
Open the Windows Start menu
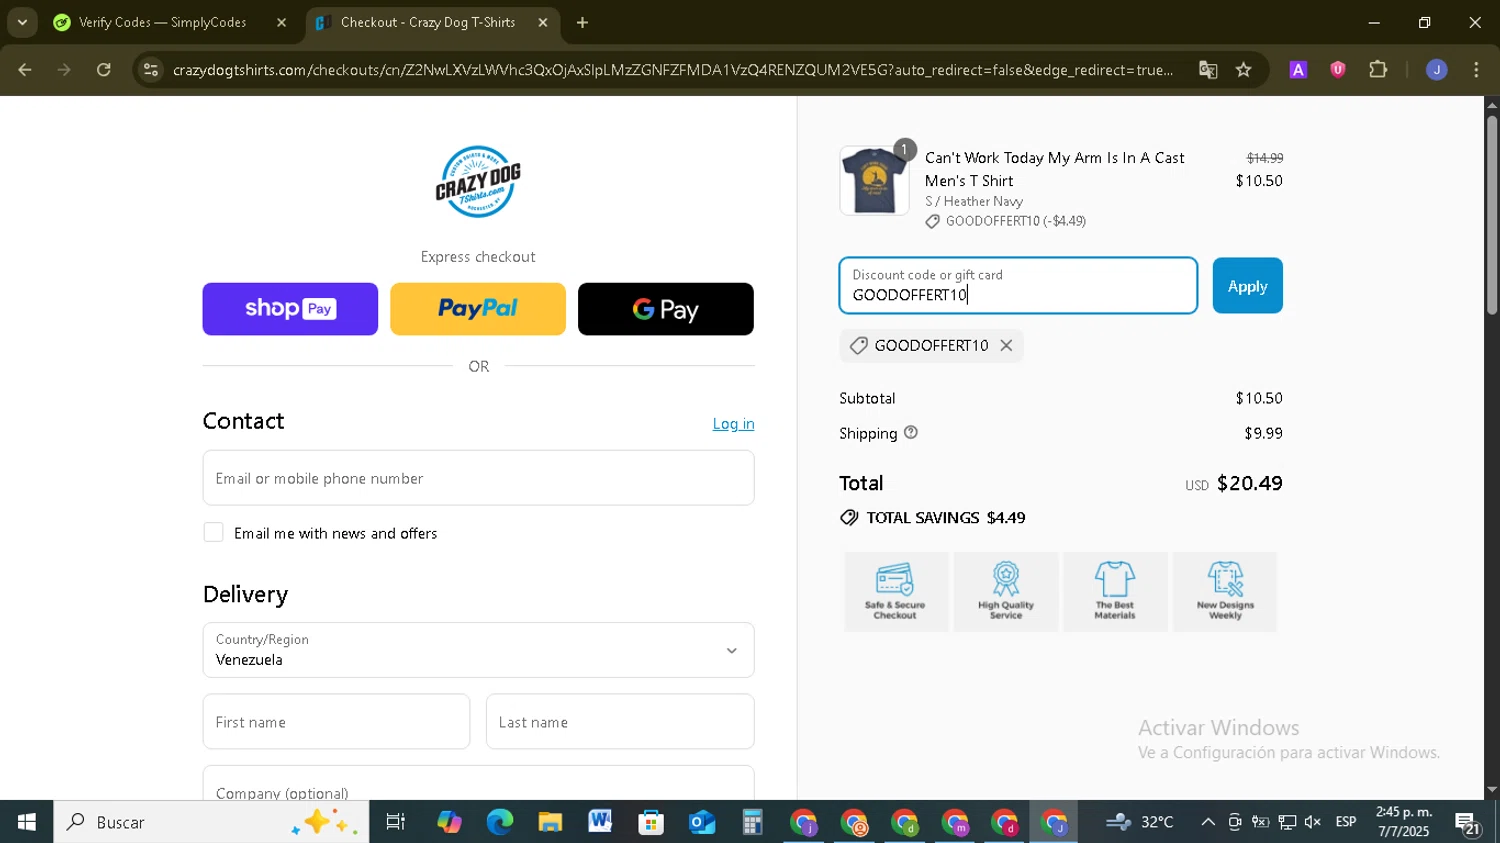[26, 822]
